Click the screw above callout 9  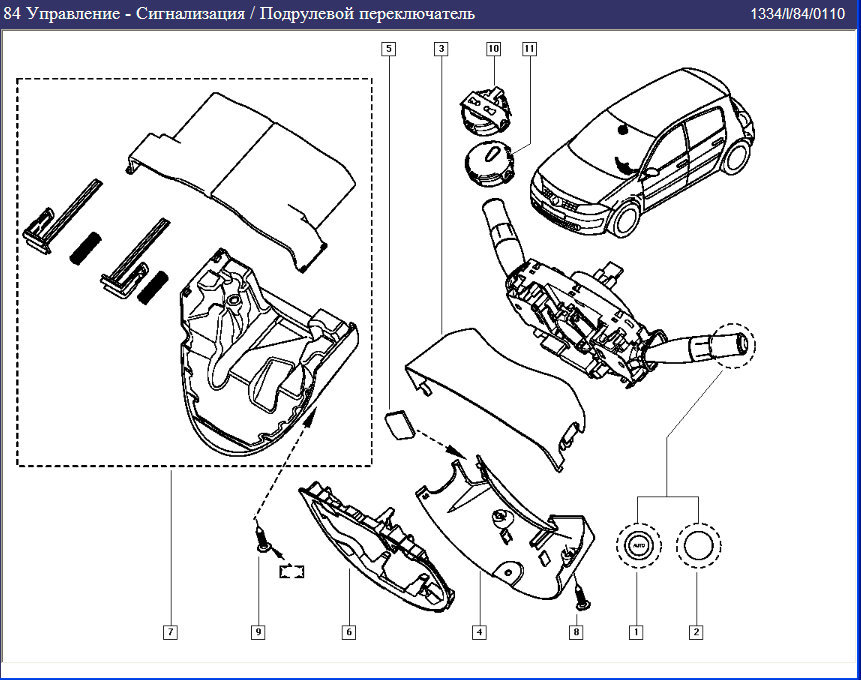[x=262, y=538]
